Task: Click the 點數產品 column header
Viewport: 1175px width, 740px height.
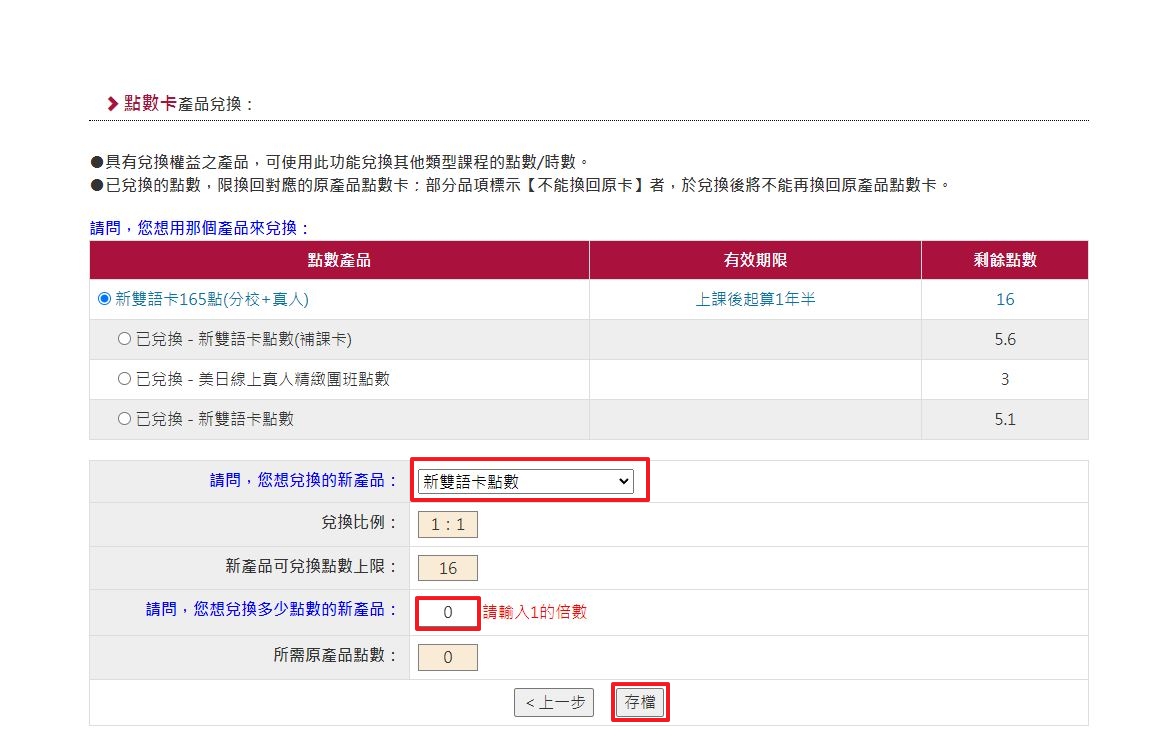Action: pos(339,260)
